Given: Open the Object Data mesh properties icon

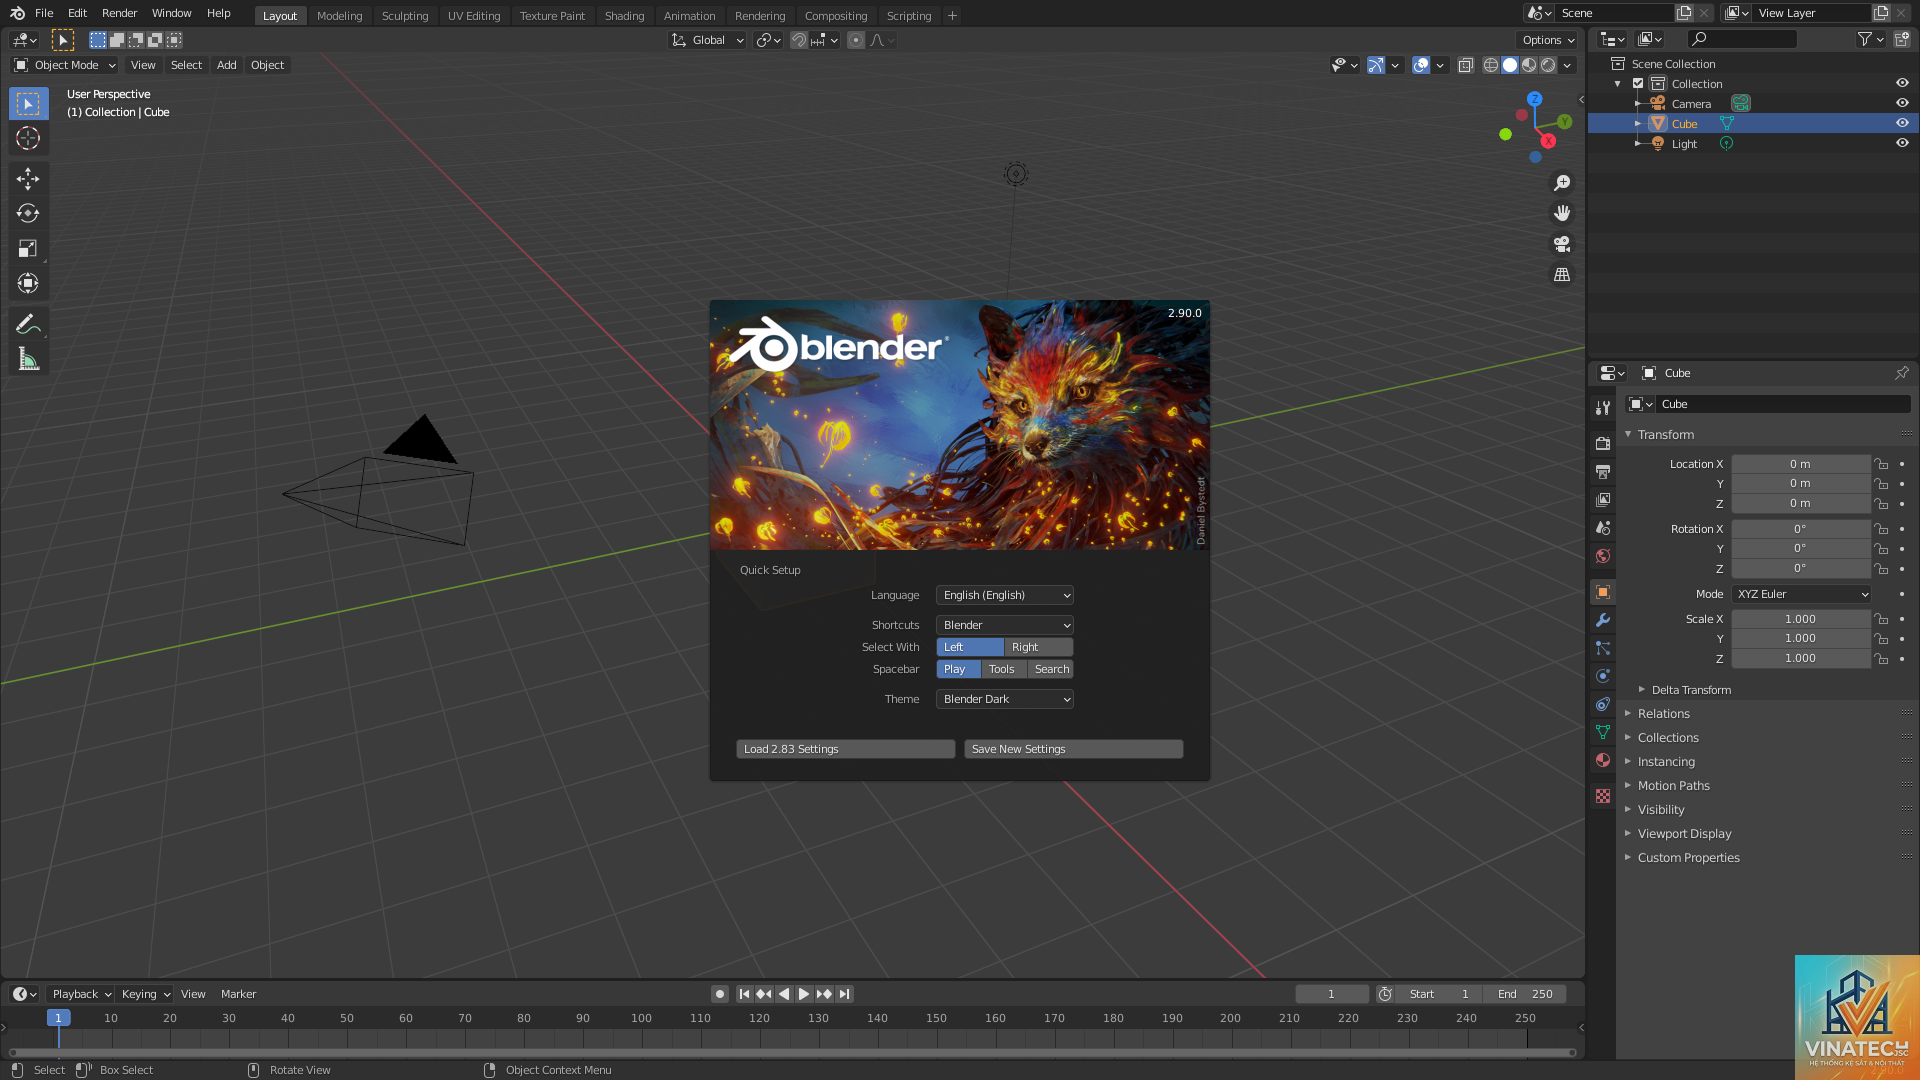Looking at the screenshot, I should pos(1603,732).
